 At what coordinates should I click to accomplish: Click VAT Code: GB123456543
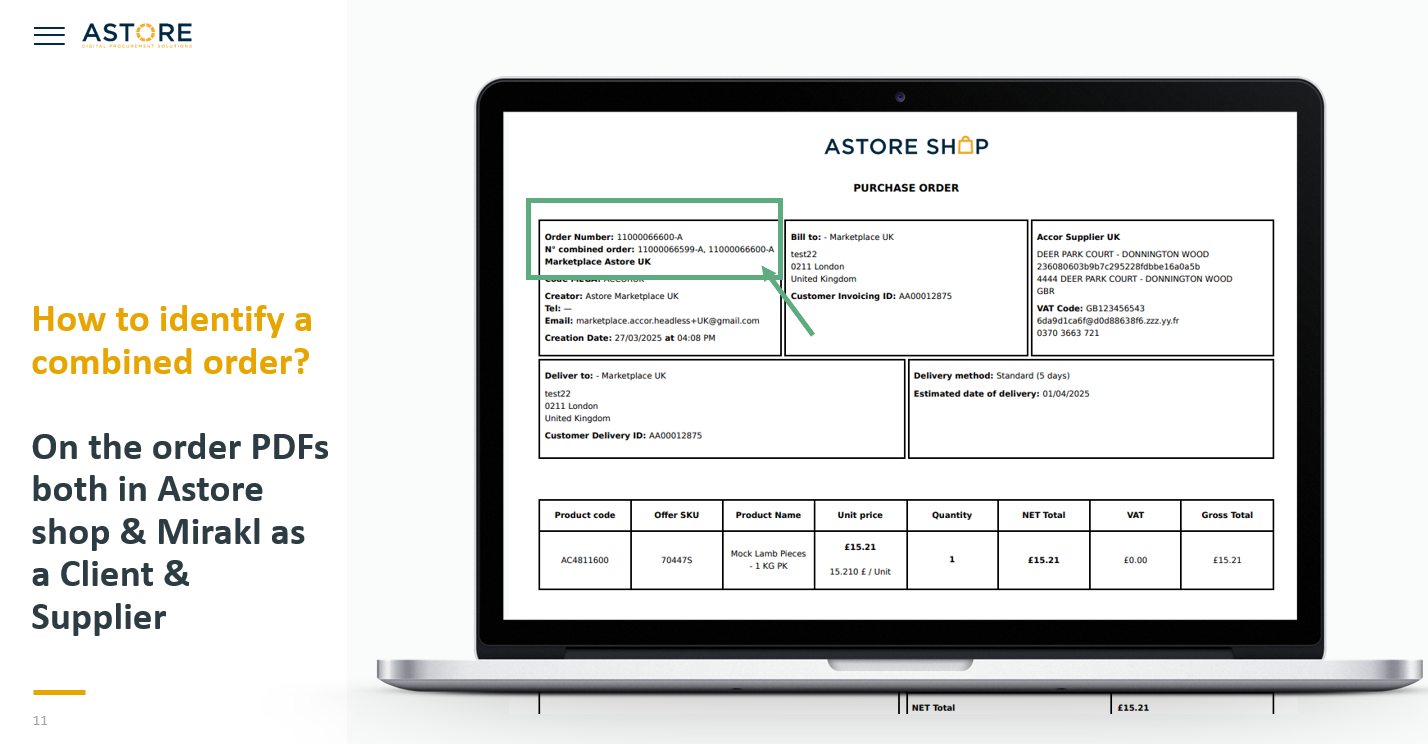point(1091,308)
